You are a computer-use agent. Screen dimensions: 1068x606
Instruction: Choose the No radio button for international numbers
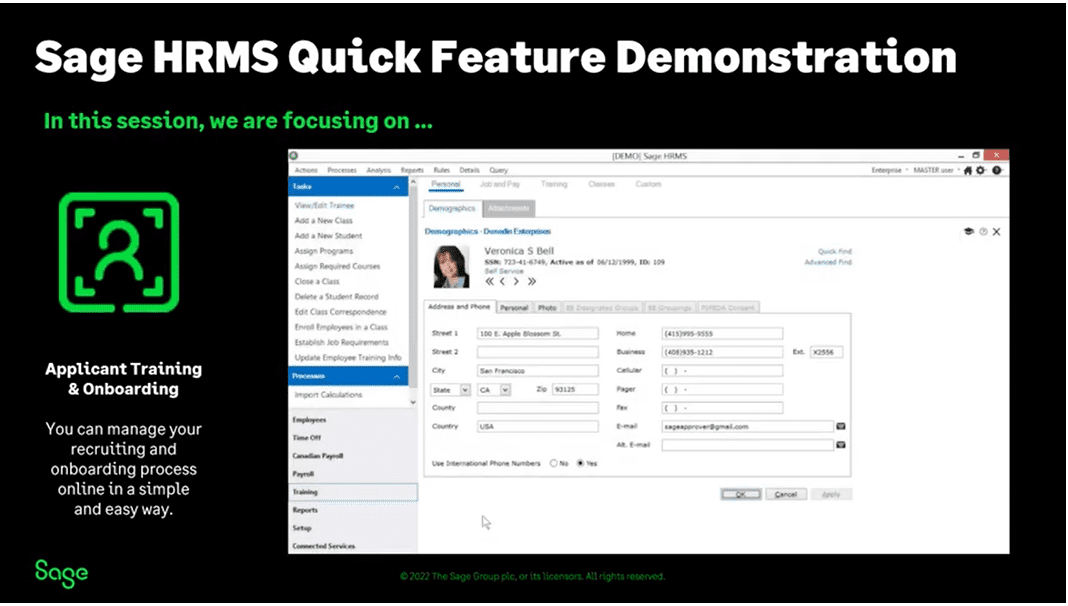(x=556, y=463)
